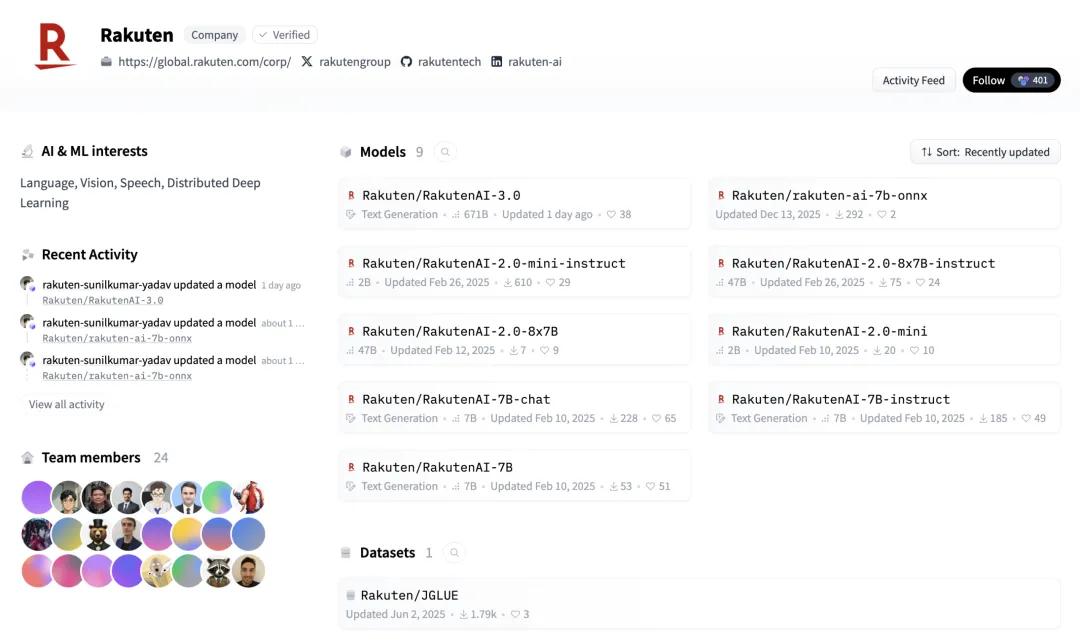Open the raccoon avatar team member
Image resolution: width=1080 pixels, height=643 pixels.
coord(218,571)
